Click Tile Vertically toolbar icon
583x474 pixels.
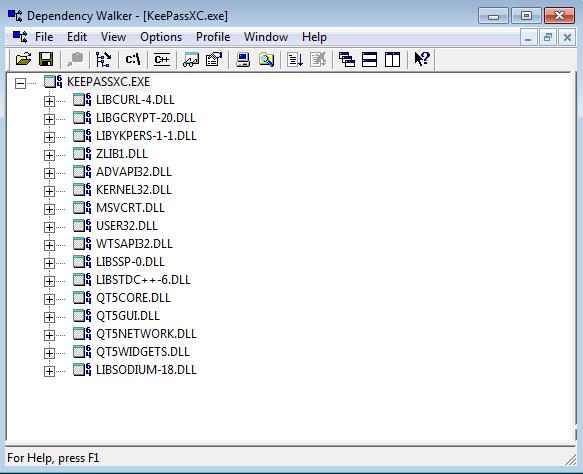pos(392,59)
